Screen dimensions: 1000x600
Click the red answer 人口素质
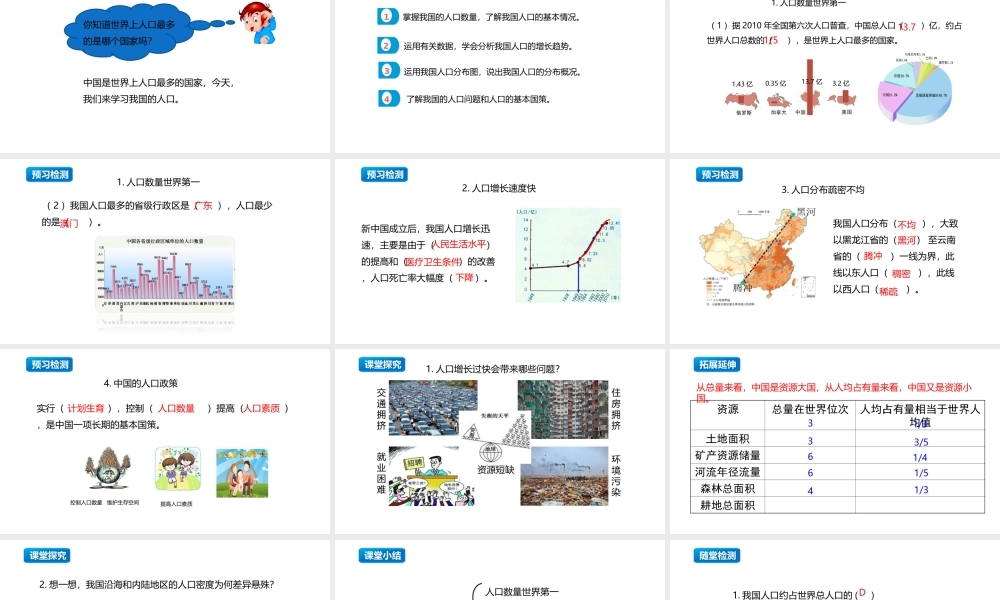[261, 408]
